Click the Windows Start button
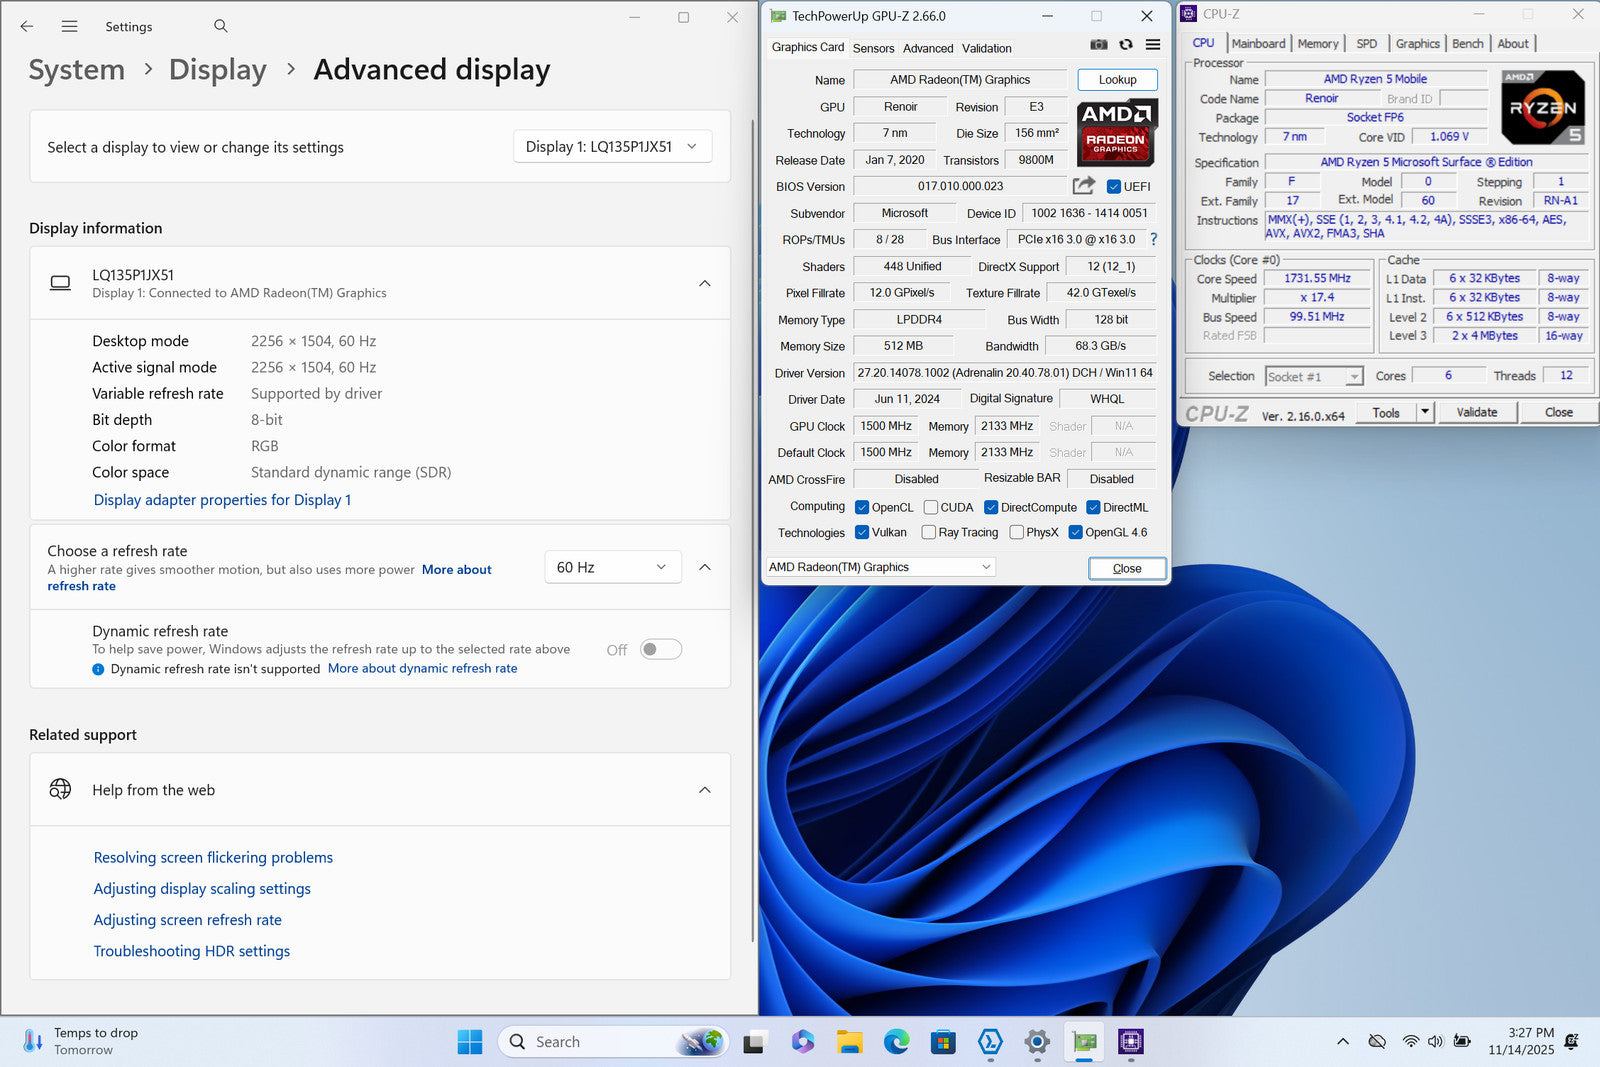Viewport: 1600px width, 1067px height. [x=470, y=1042]
